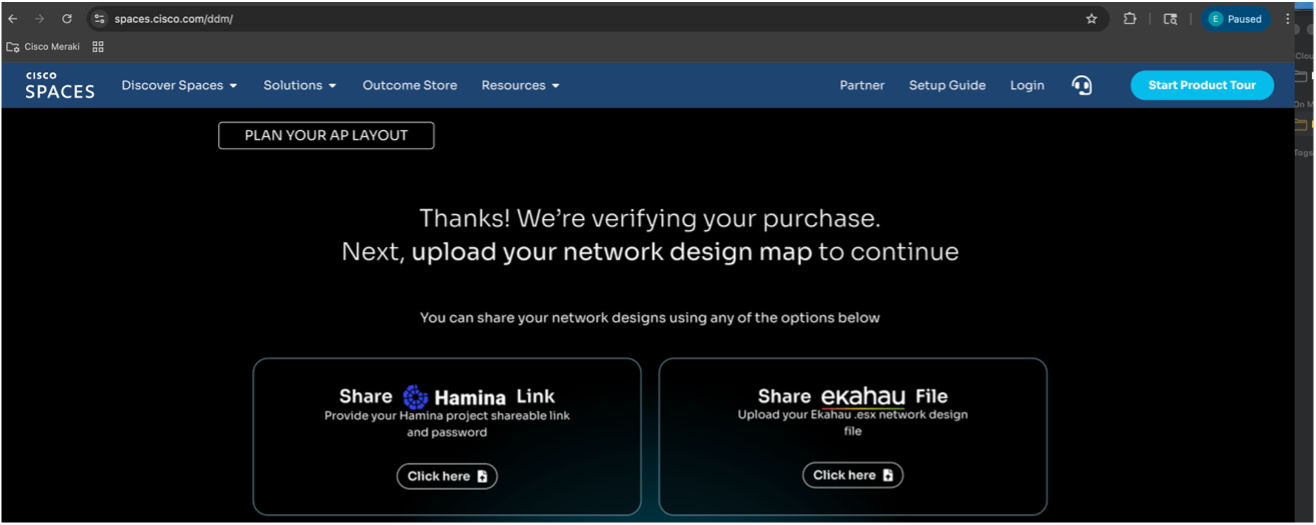Expand the Resources dropdown menu
Image resolution: width=1316 pixels, height=525 pixels.
pyautogui.click(x=520, y=85)
